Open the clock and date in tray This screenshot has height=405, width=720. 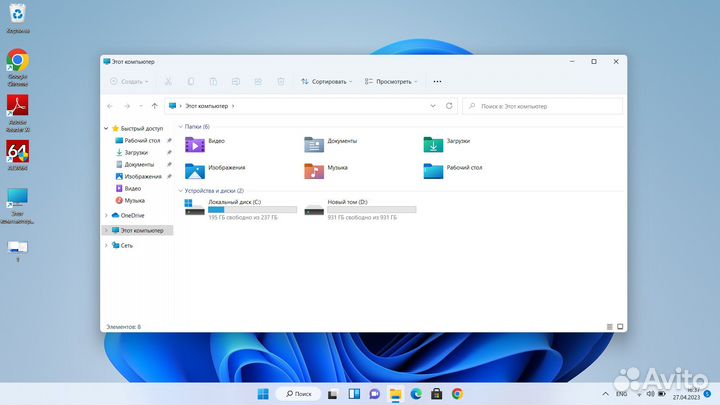[x=687, y=394]
